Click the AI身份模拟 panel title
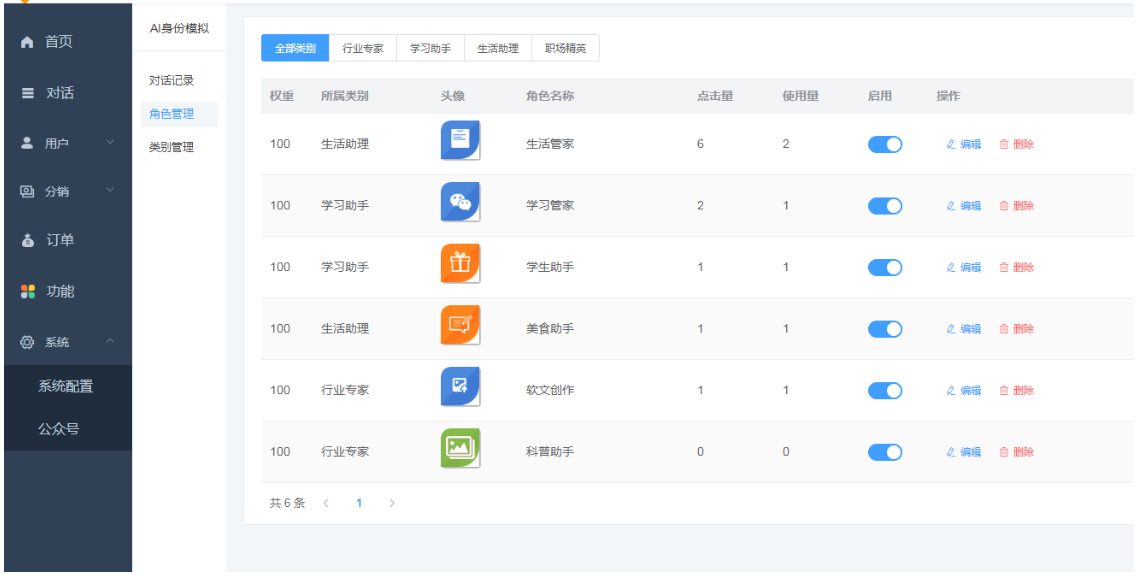The width and height of the screenshot is (1142, 576). 179,28
